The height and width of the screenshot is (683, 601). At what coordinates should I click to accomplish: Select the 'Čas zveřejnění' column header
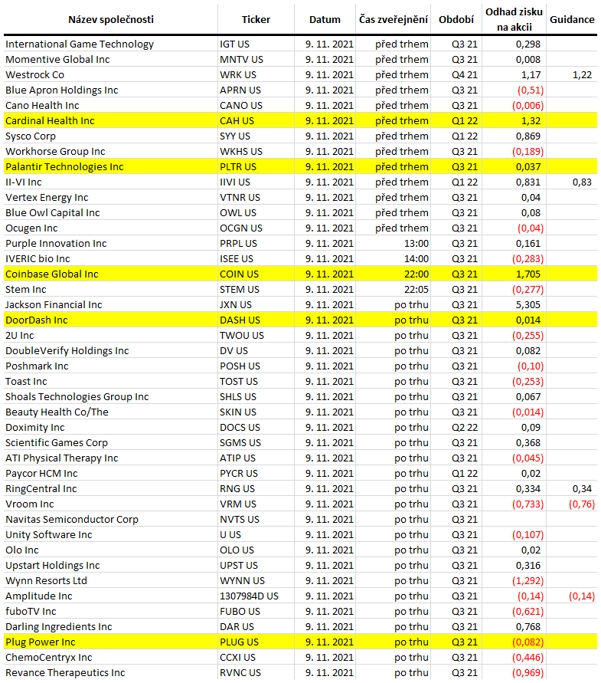pyautogui.click(x=393, y=20)
